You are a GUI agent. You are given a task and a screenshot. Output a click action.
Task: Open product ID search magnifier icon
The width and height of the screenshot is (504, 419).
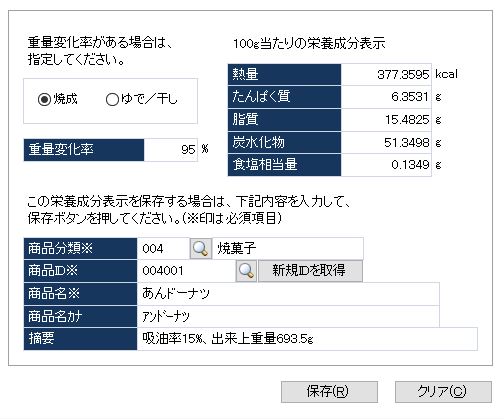point(246,271)
